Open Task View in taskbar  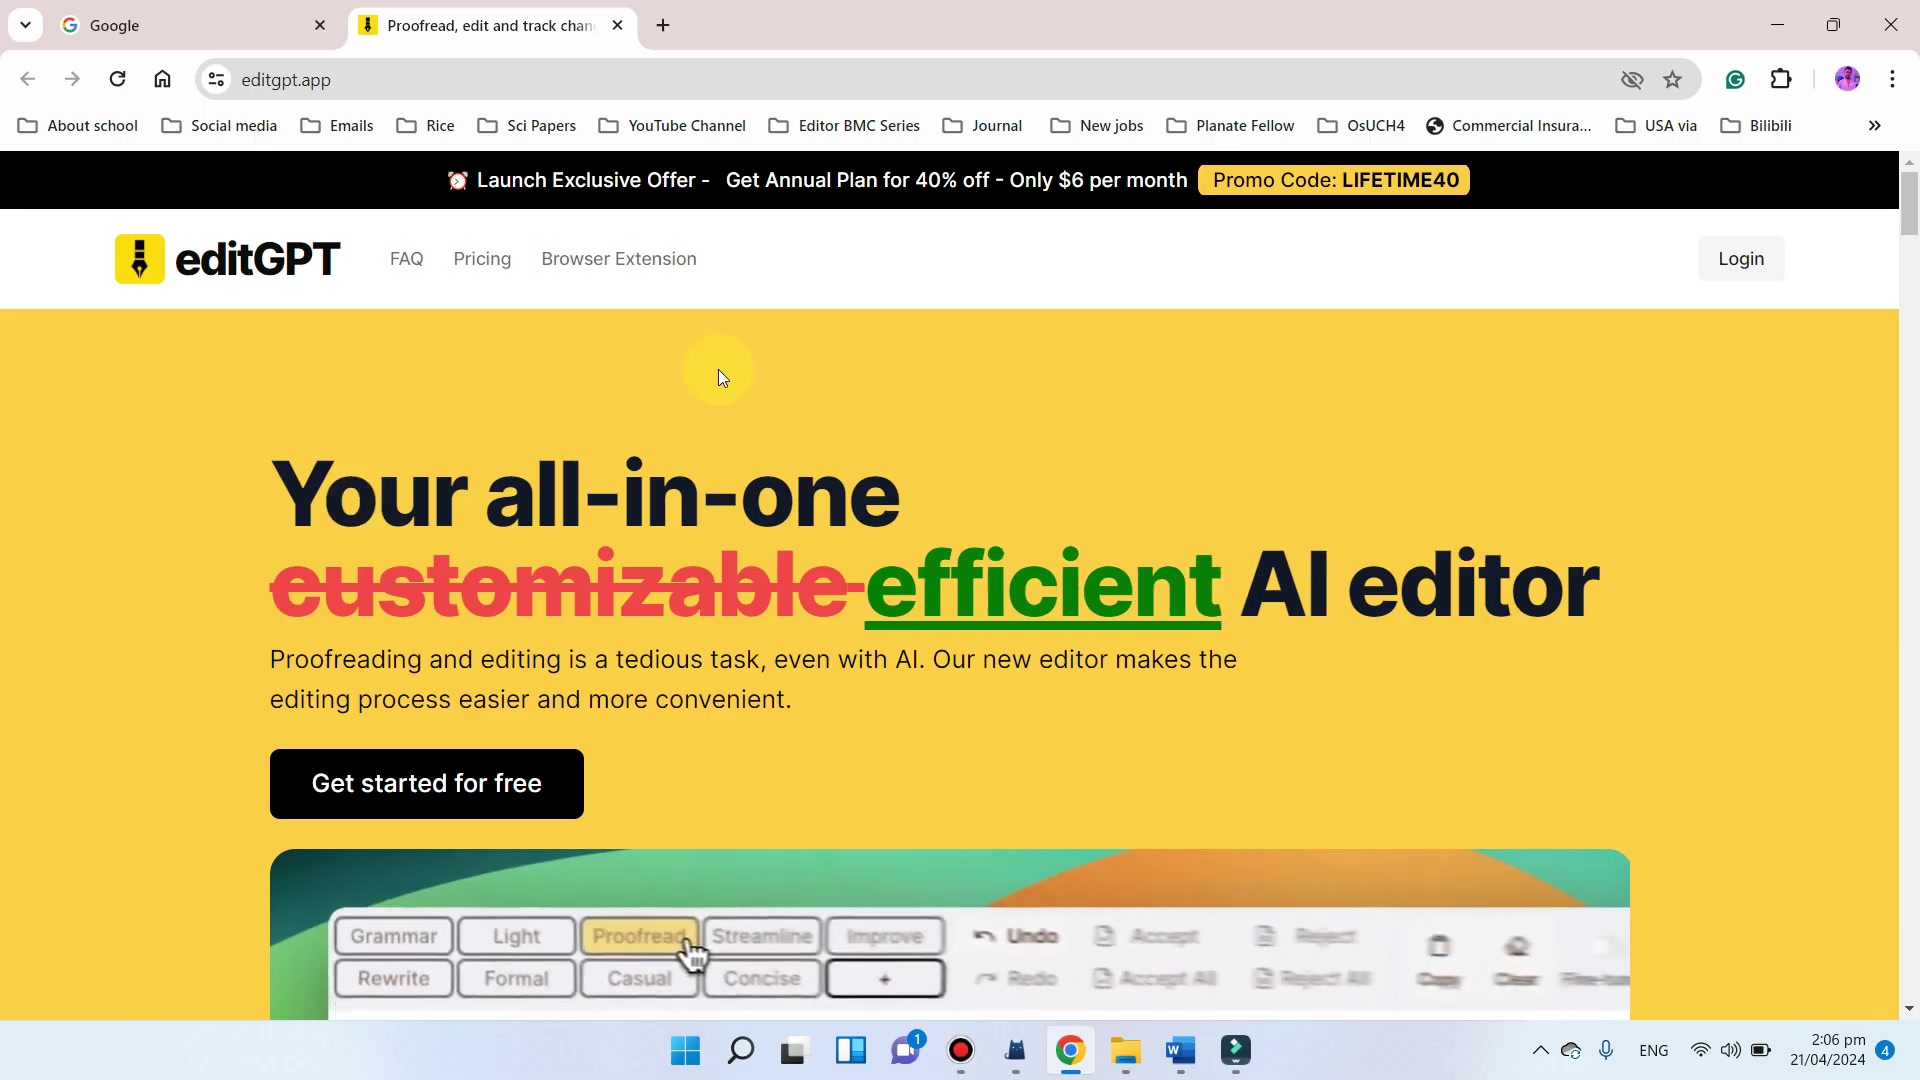(794, 1050)
